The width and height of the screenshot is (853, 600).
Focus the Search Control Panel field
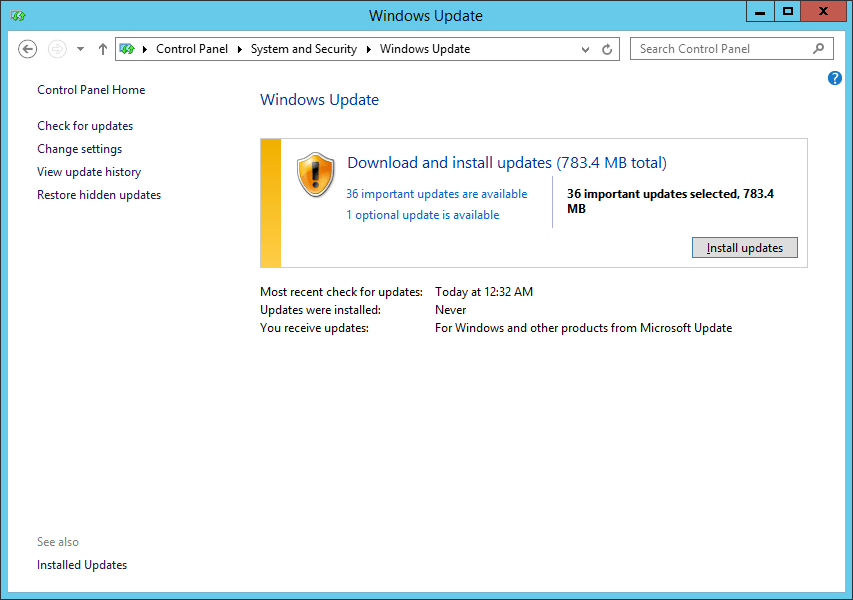point(731,49)
